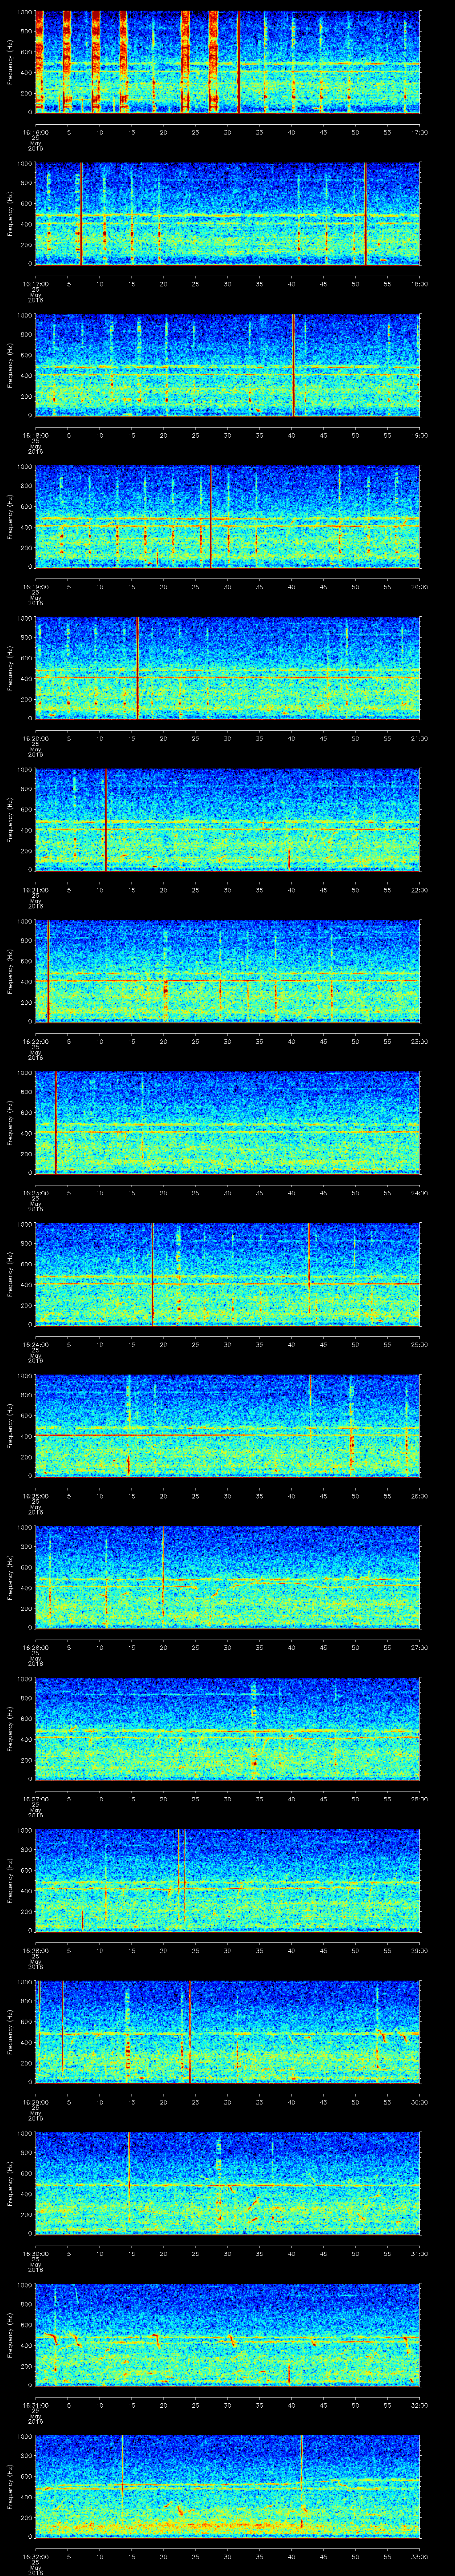
Task: Click the 25:00 end time label
Action: pyautogui.click(x=419, y=1344)
